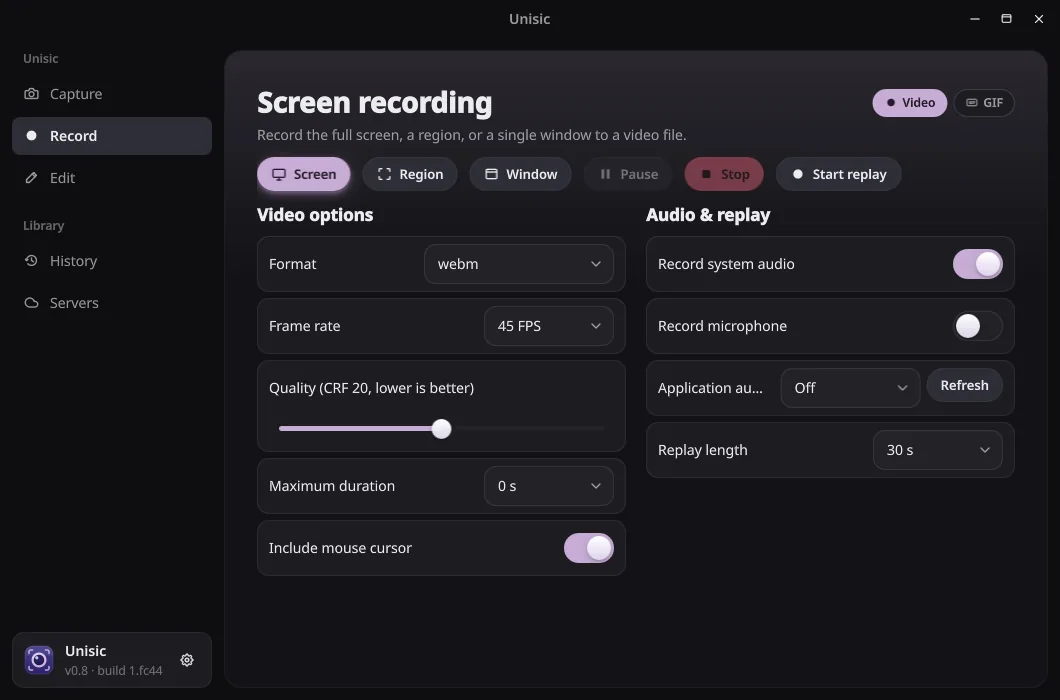The width and height of the screenshot is (1060, 700).
Task: Click the Screen recording heading
Action: tap(375, 103)
